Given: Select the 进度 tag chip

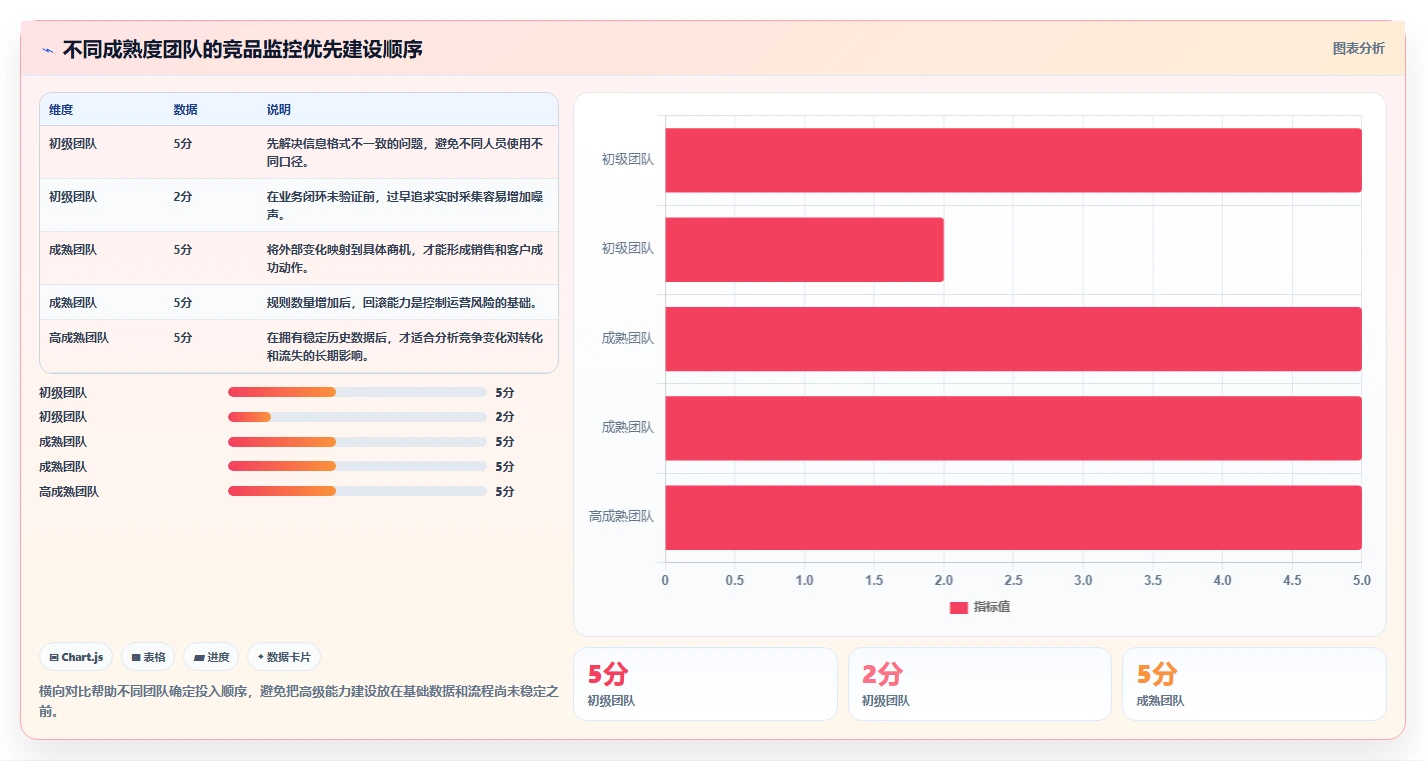Looking at the screenshot, I should pos(211,657).
